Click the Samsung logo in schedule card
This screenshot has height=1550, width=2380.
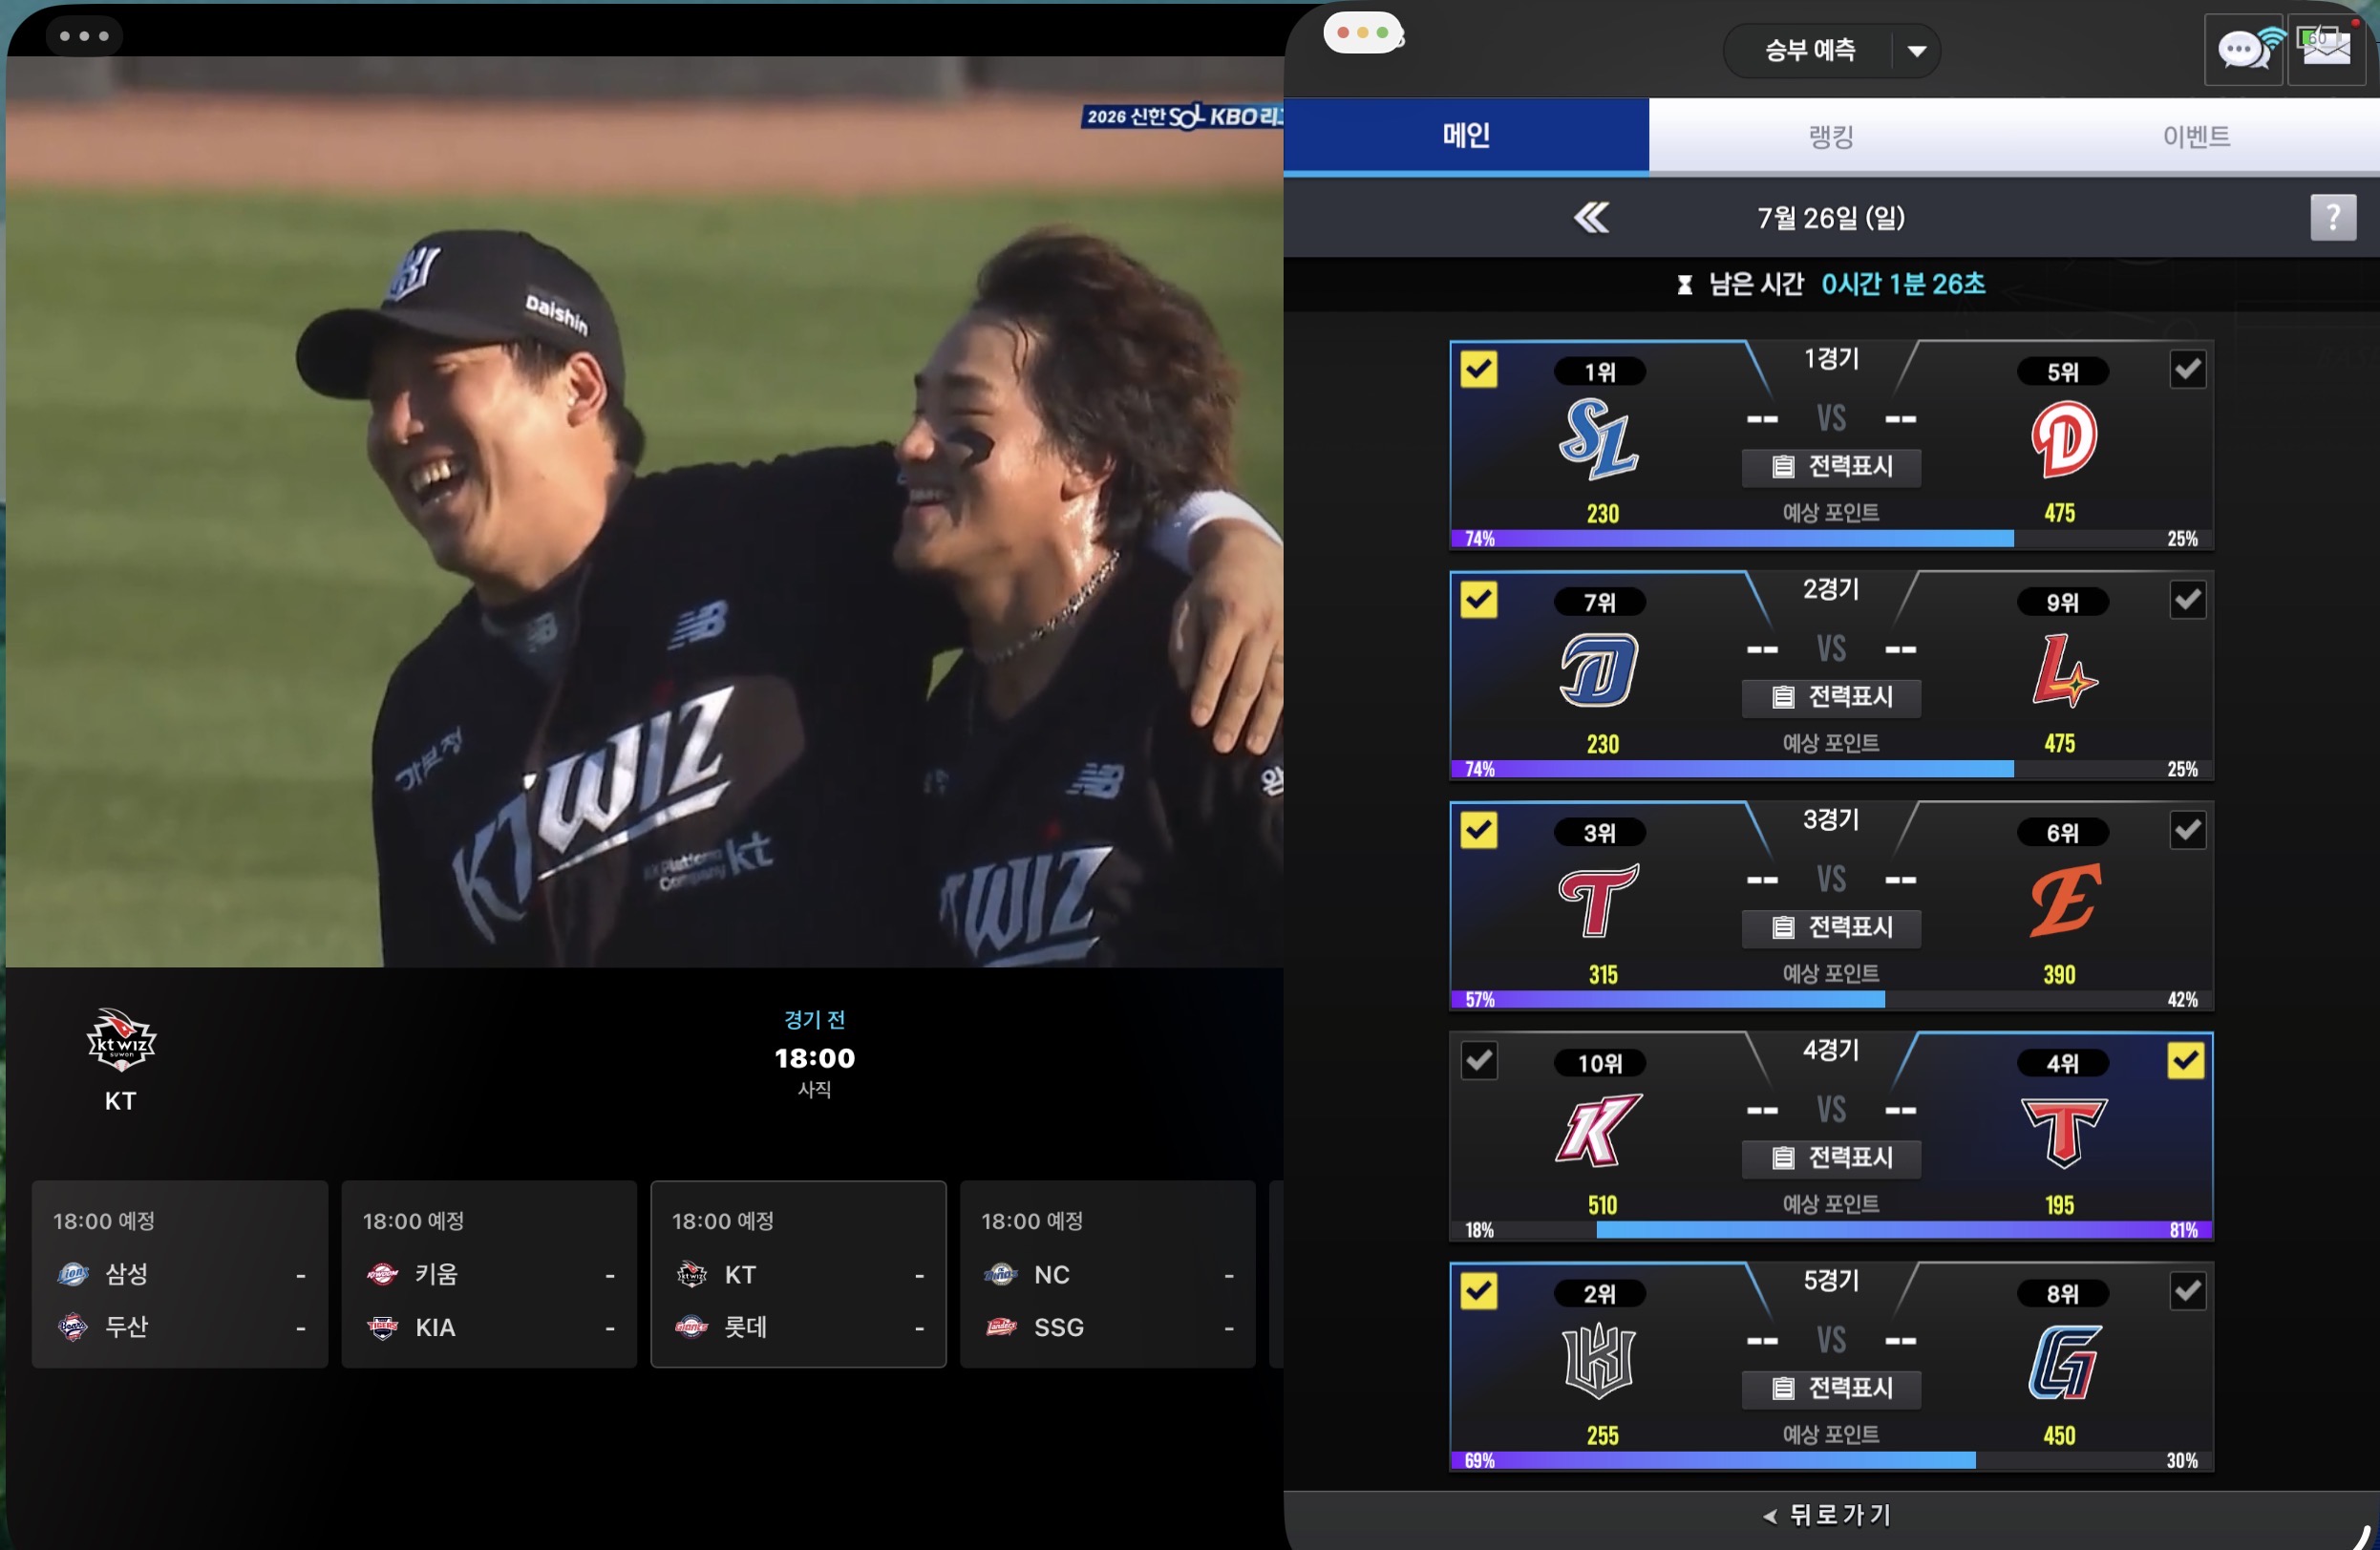(x=73, y=1274)
